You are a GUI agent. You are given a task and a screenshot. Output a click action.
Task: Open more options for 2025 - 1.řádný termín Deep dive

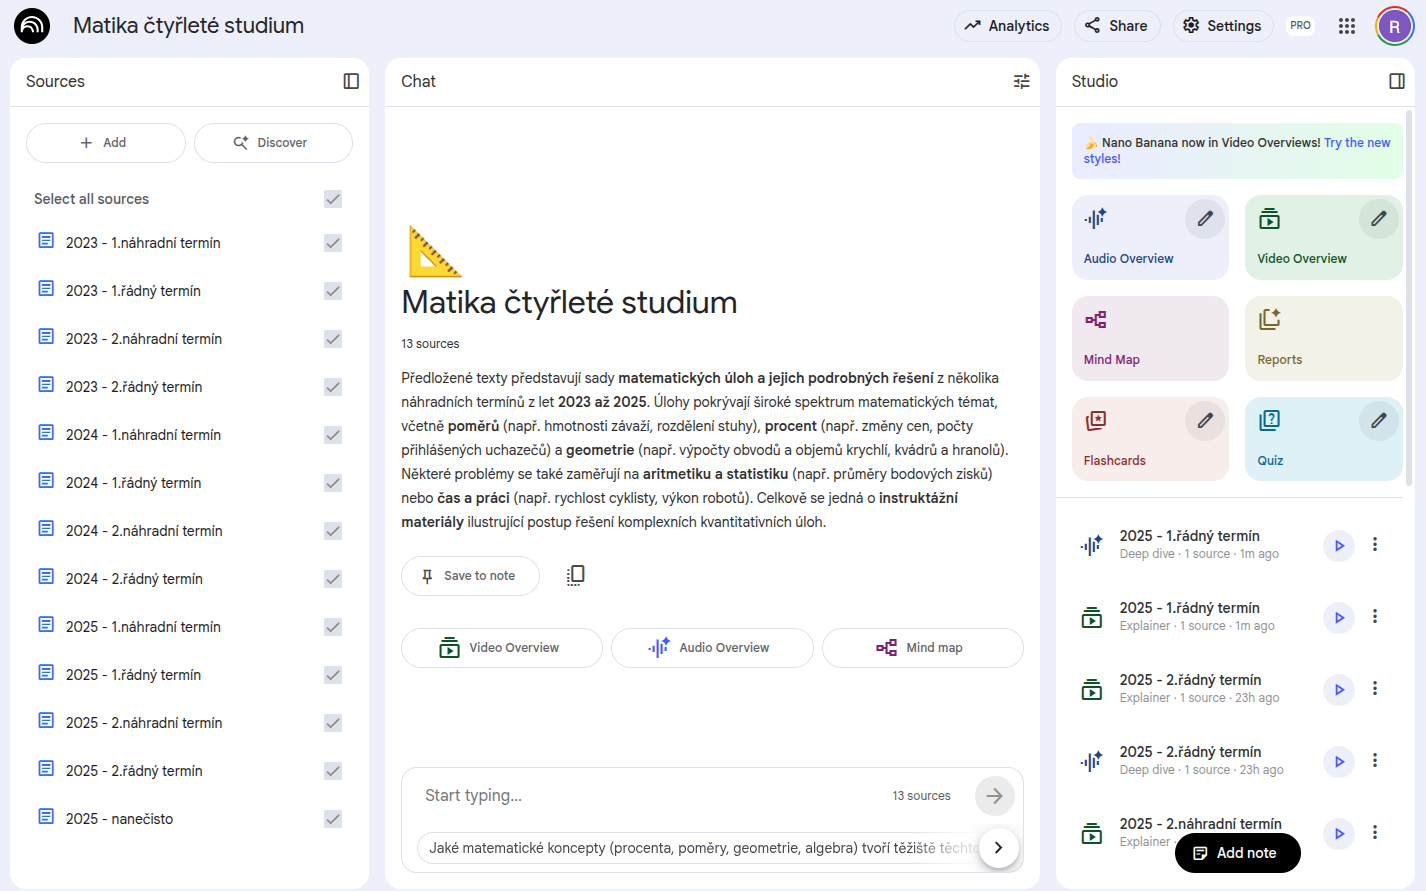(1375, 545)
